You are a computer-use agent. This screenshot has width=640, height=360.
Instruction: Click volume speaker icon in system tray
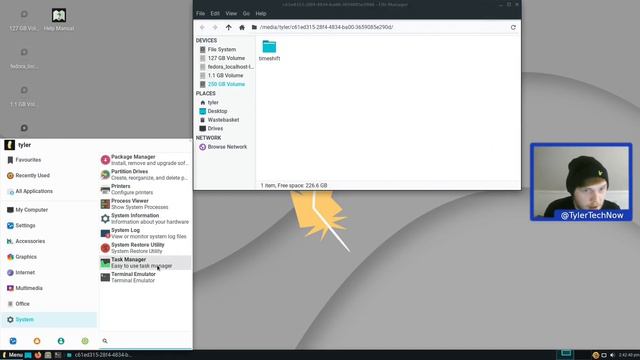[x=612, y=355]
